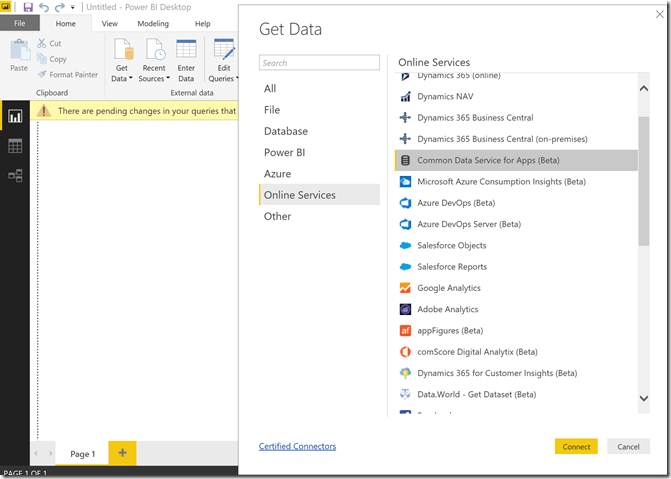The width and height of the screenshot is (671, 479).
Task: Switch to the Data view icon
Action: tap(15, 146)
